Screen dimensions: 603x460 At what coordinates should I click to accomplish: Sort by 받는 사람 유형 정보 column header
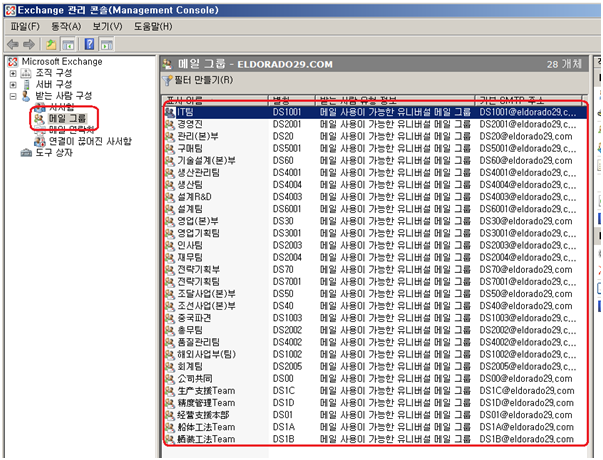pos(394,100)
